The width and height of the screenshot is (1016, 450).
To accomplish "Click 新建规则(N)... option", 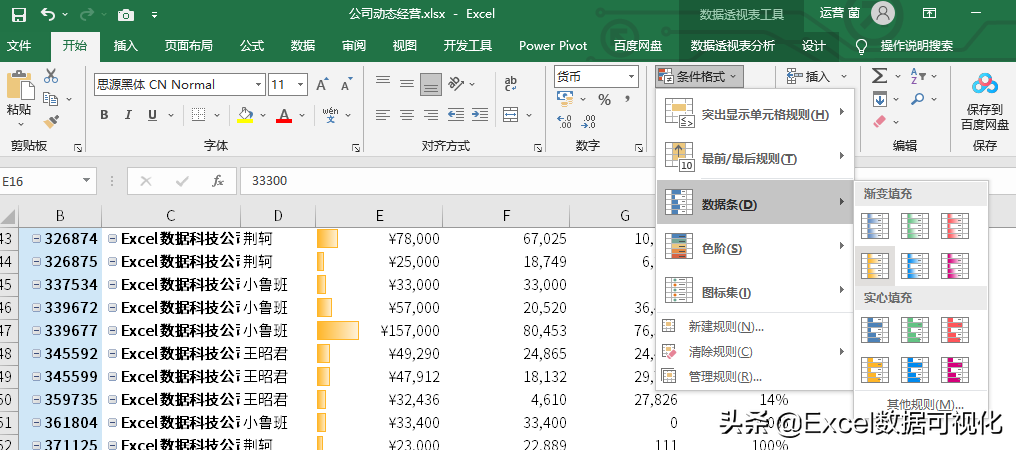I will click(754, 327).
